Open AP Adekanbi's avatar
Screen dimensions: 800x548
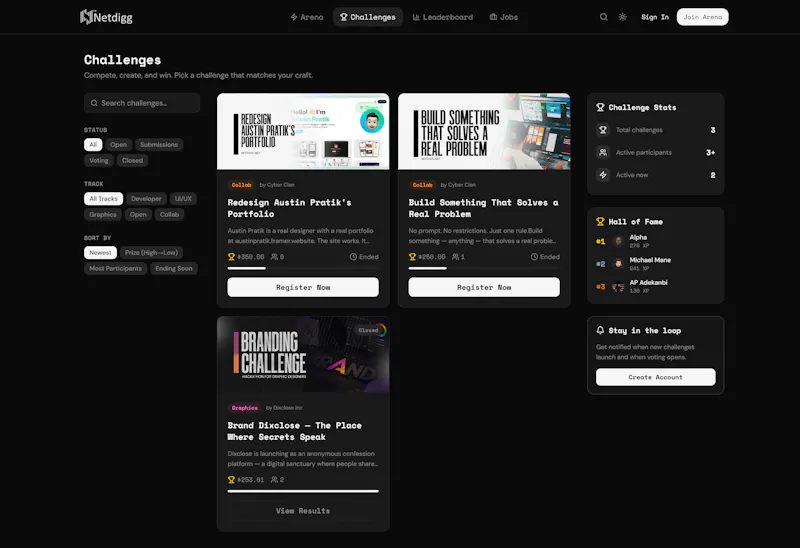(618, 287)
